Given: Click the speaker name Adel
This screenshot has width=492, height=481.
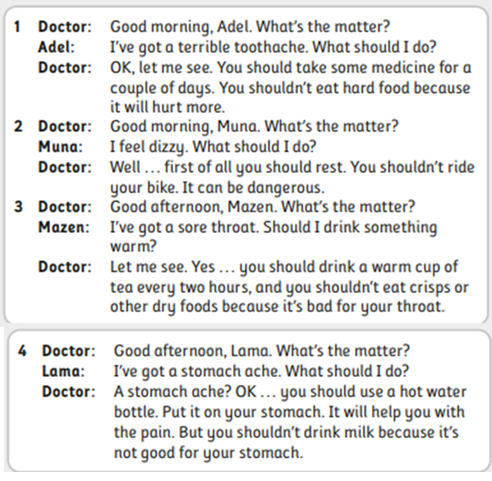Looking at the screenshot, I should pos(56,47).
